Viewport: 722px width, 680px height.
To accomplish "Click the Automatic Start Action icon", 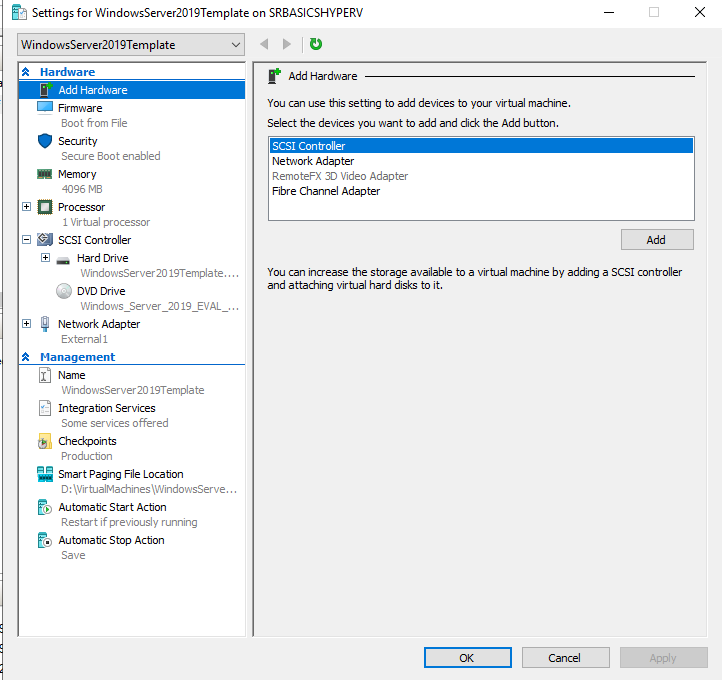I will [45, 507].
